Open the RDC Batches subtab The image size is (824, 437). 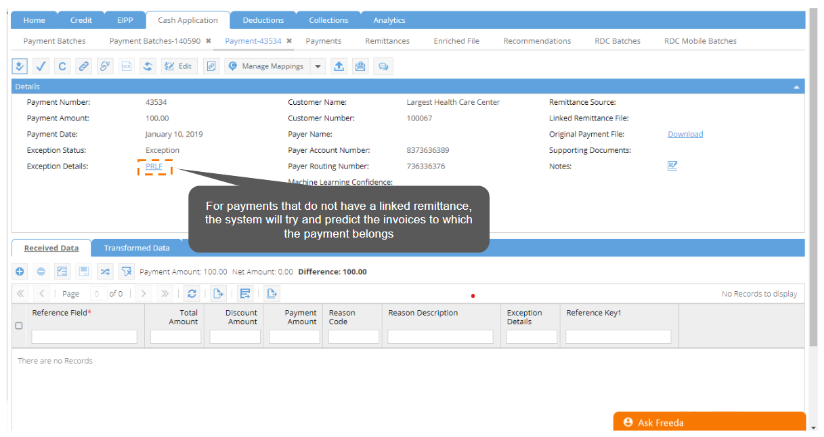coord(617,41)
